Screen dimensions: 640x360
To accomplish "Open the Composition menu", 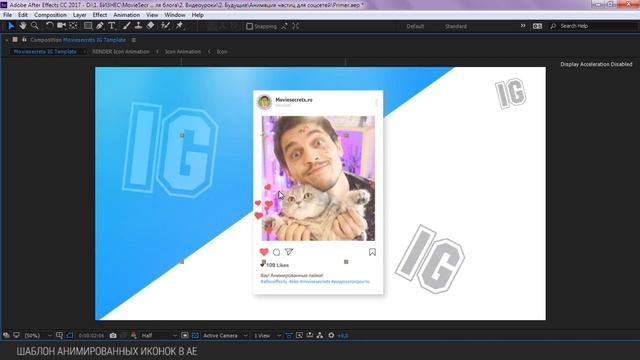I will click(x=50, y=15).
